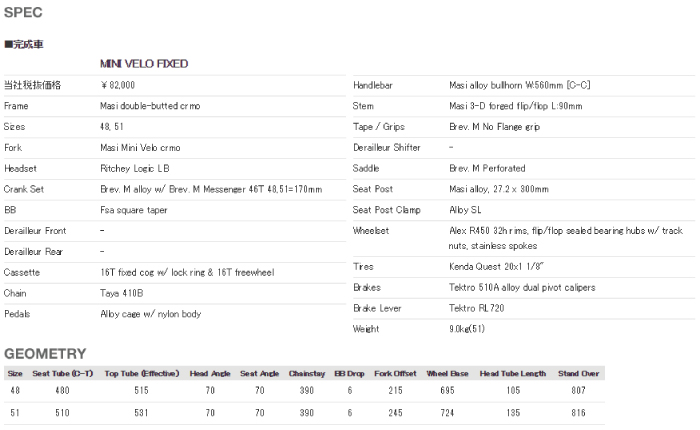Select the 当社税抜価格 price label

[x=33, y=85]
